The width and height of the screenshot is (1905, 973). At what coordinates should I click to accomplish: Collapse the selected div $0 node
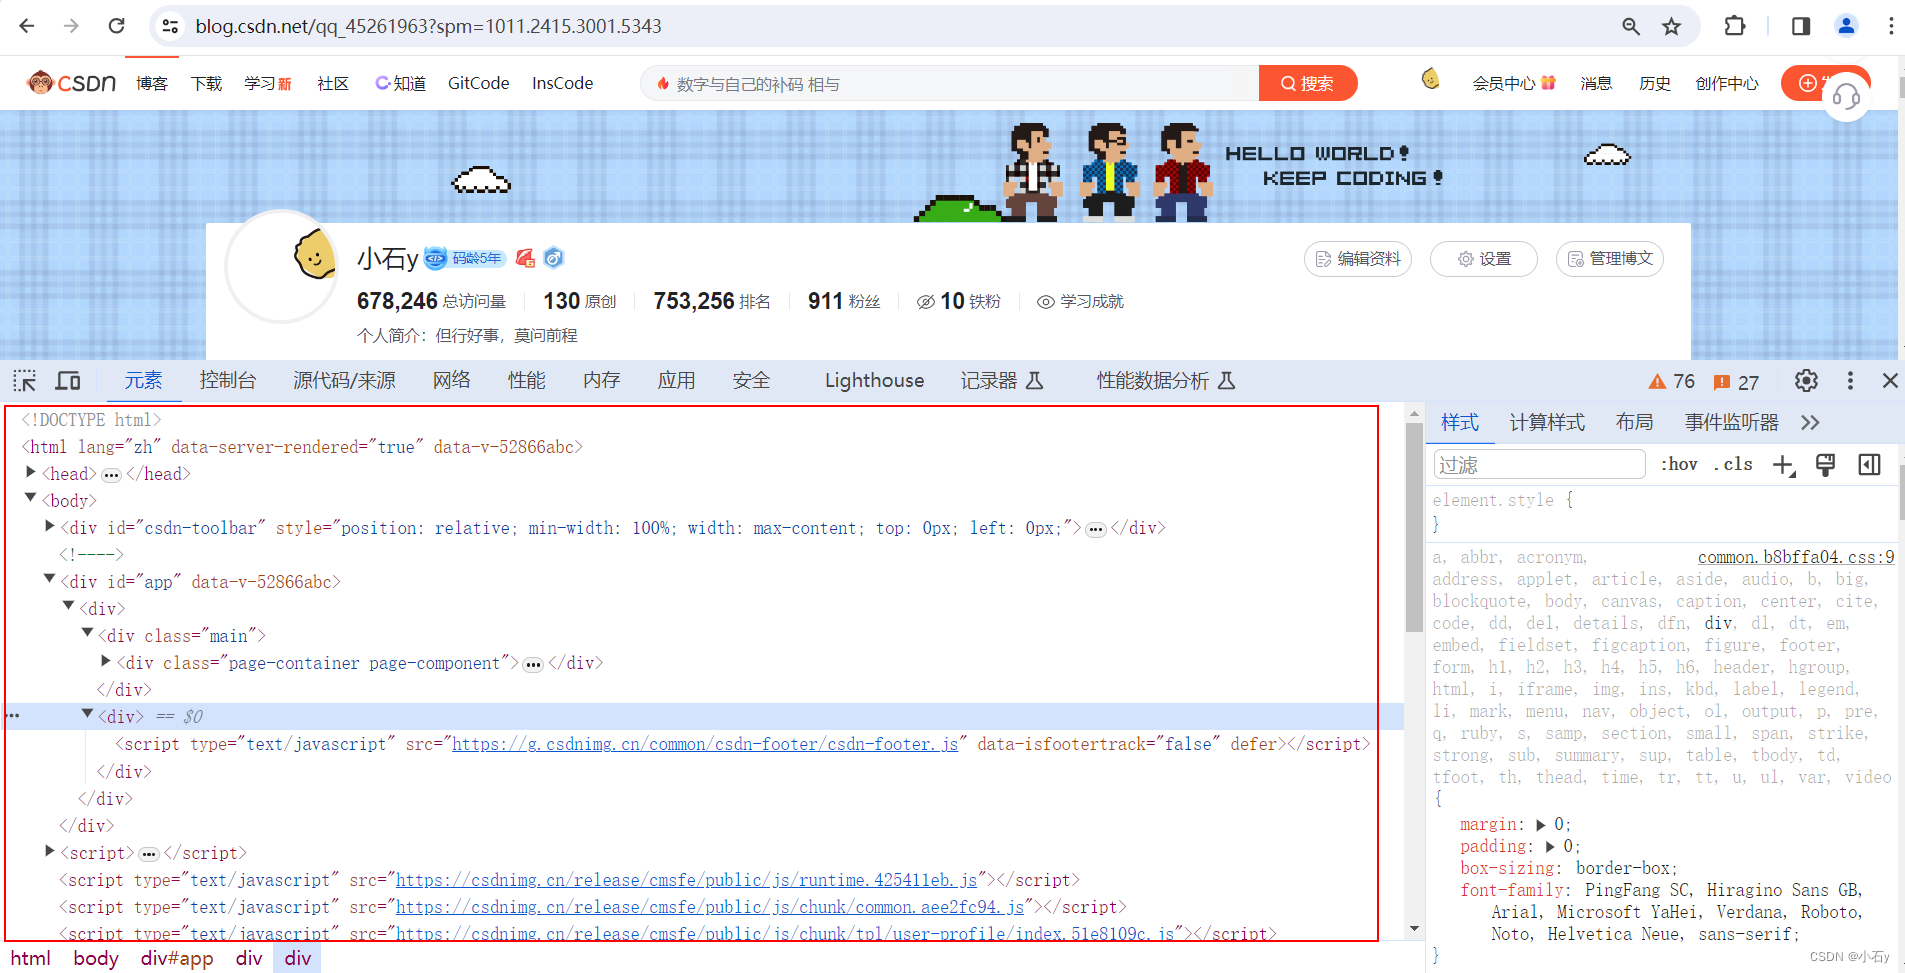88,714
